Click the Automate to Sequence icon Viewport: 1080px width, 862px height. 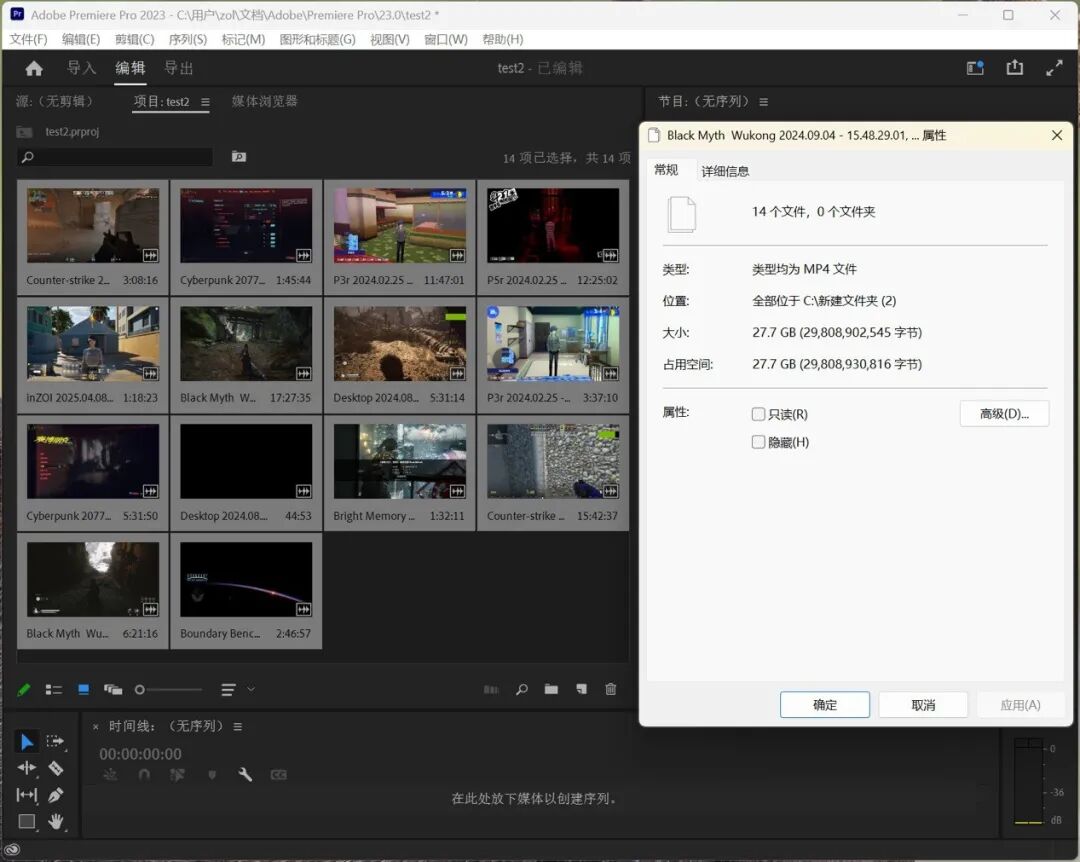[491, 689]
